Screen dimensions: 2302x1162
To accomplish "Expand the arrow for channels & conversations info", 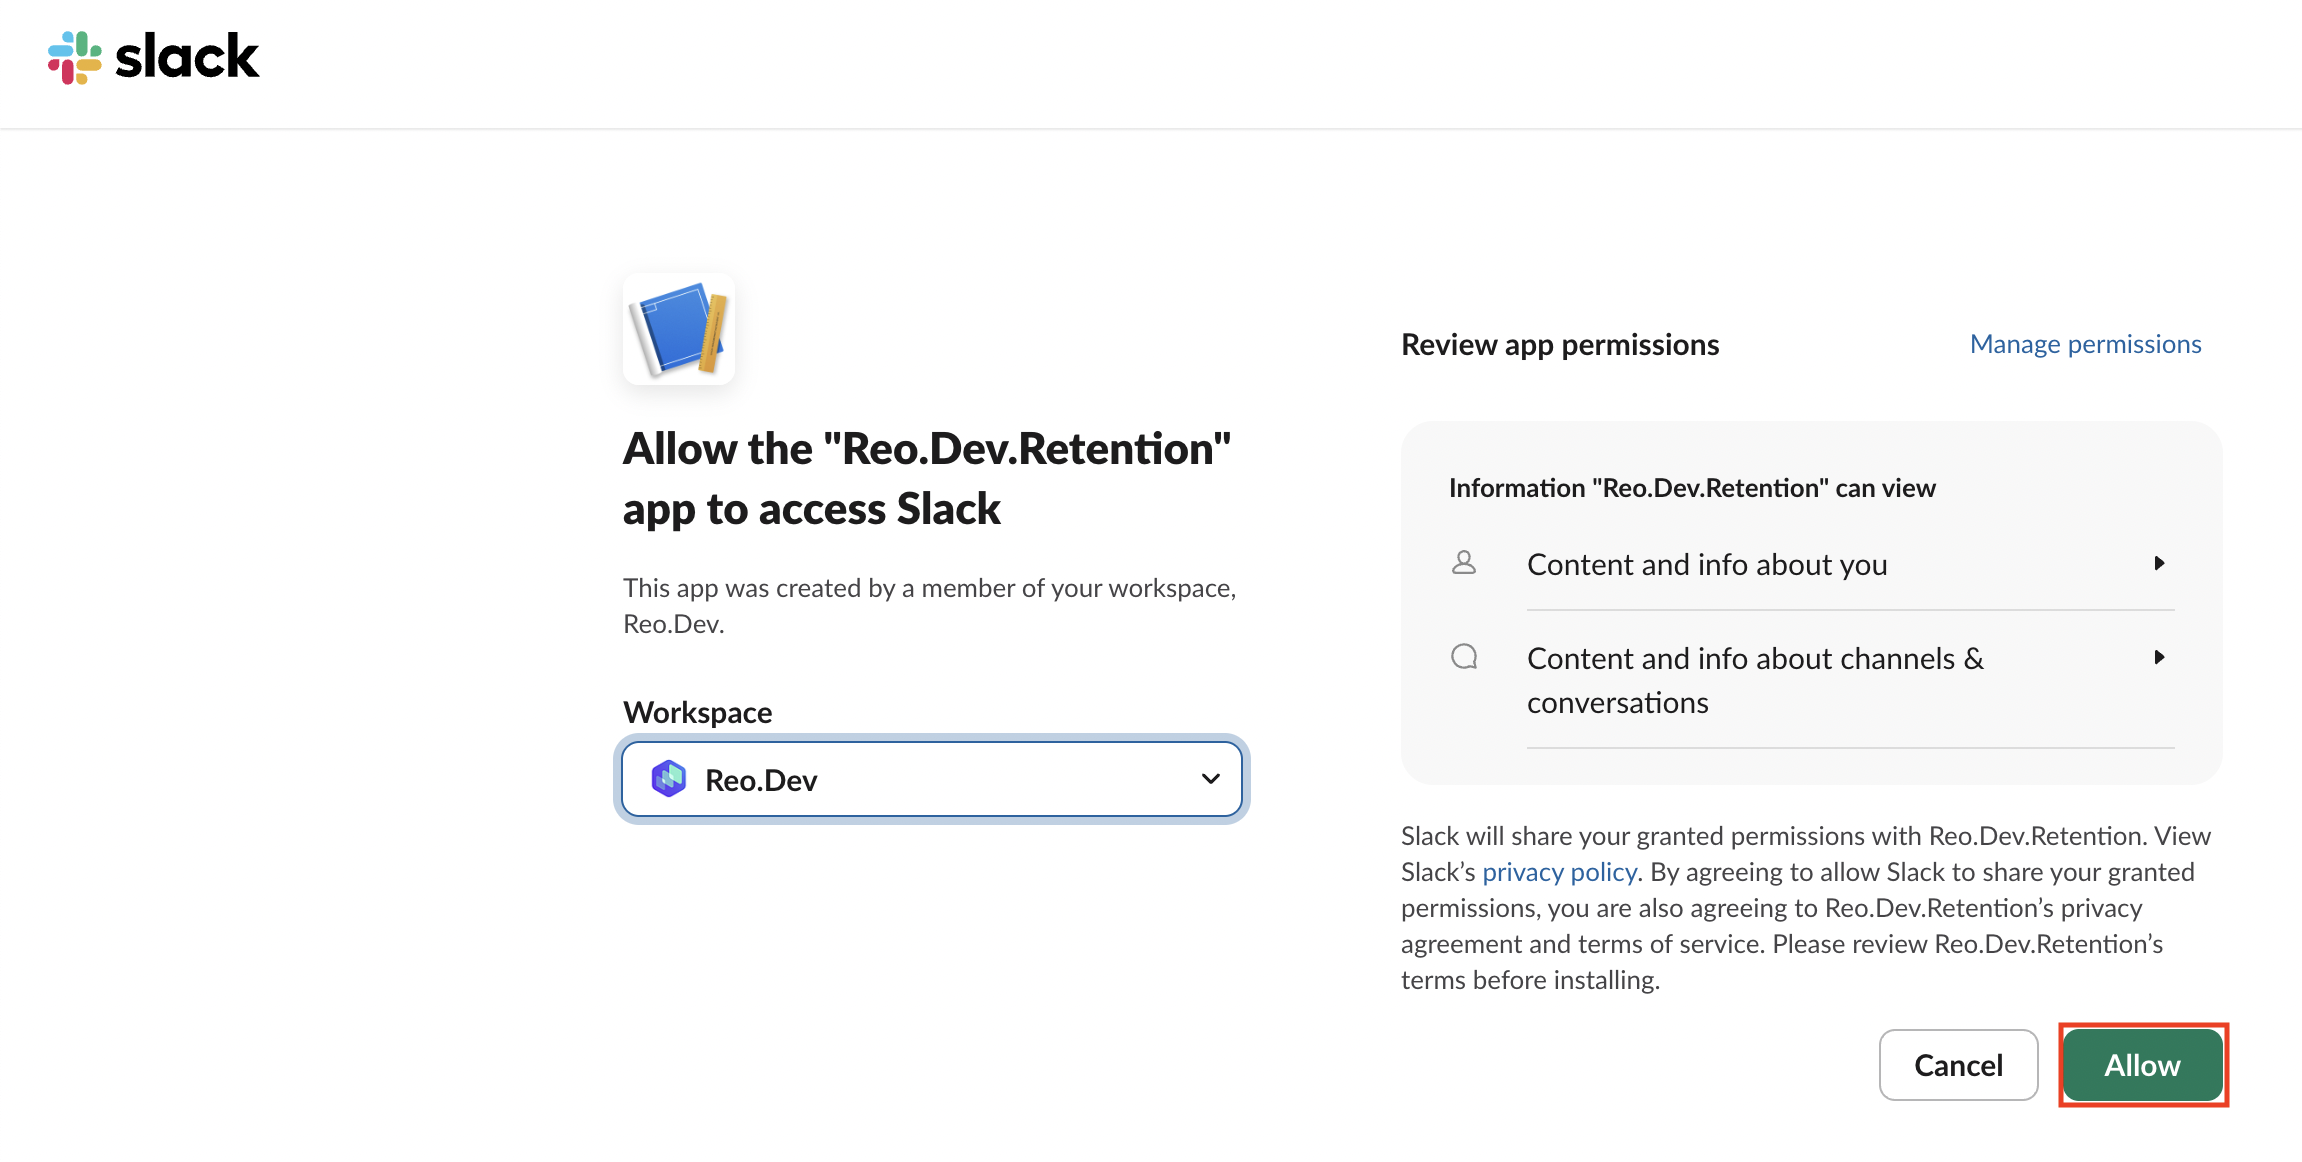I will pos(2159,657).
